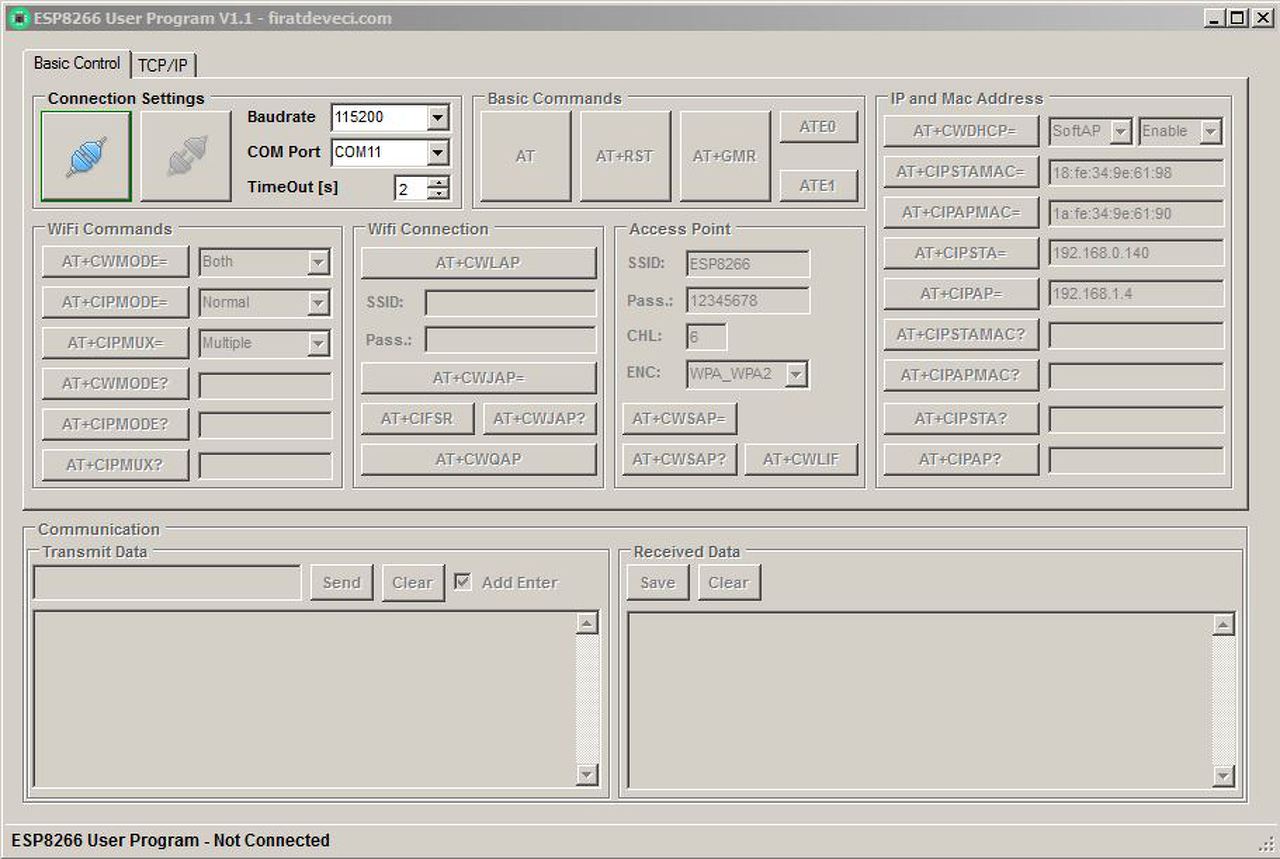This screenshot has width=1280, height=859.
Task: Click the AT+CIPMODE= set button
Action: tap(115, 302)
